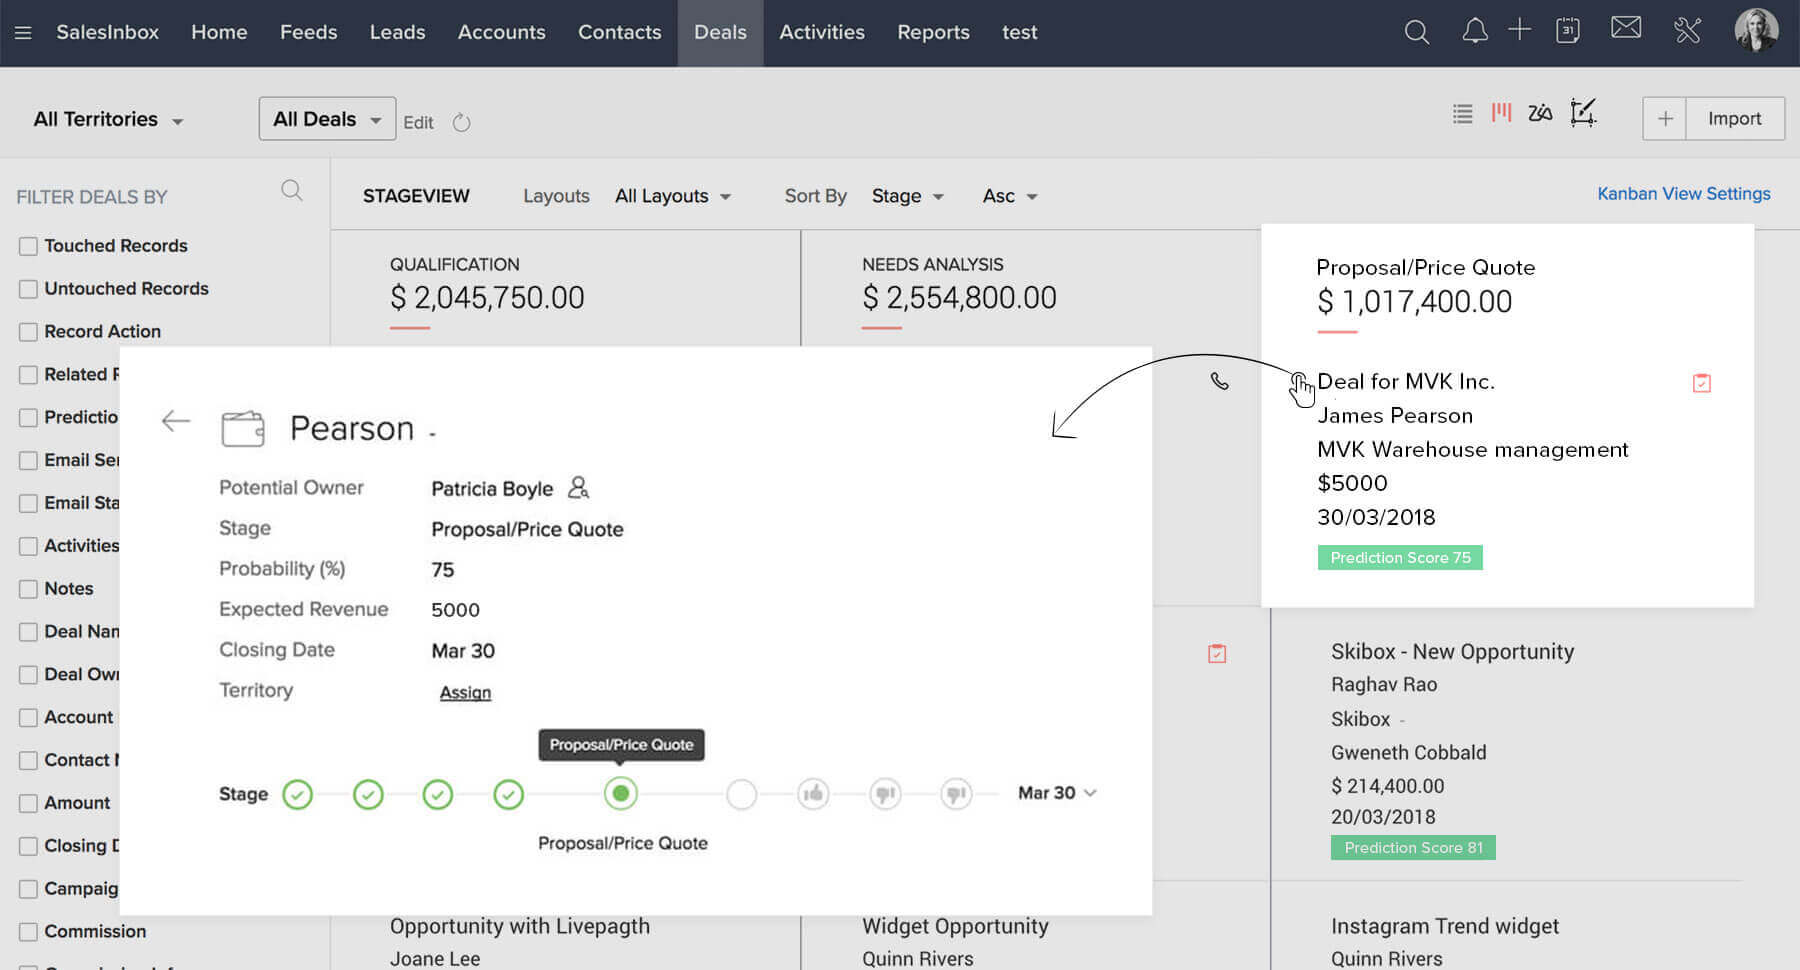The width and height of the screenshot is (1800, 970).
Task: Go to the Reports tab
Action: (933, 32)
